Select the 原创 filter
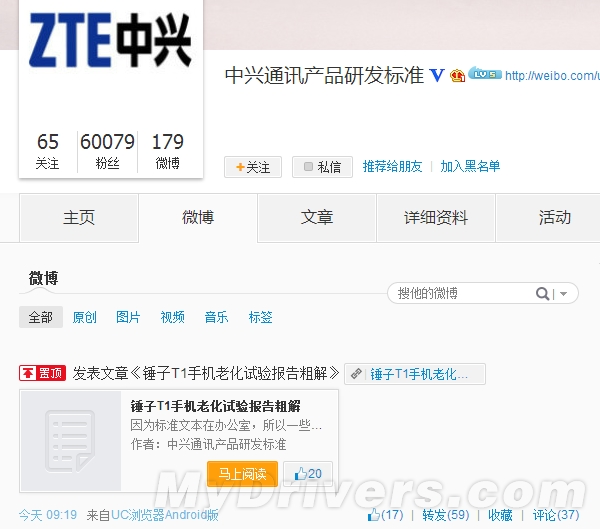 click(x=85, y=317)
